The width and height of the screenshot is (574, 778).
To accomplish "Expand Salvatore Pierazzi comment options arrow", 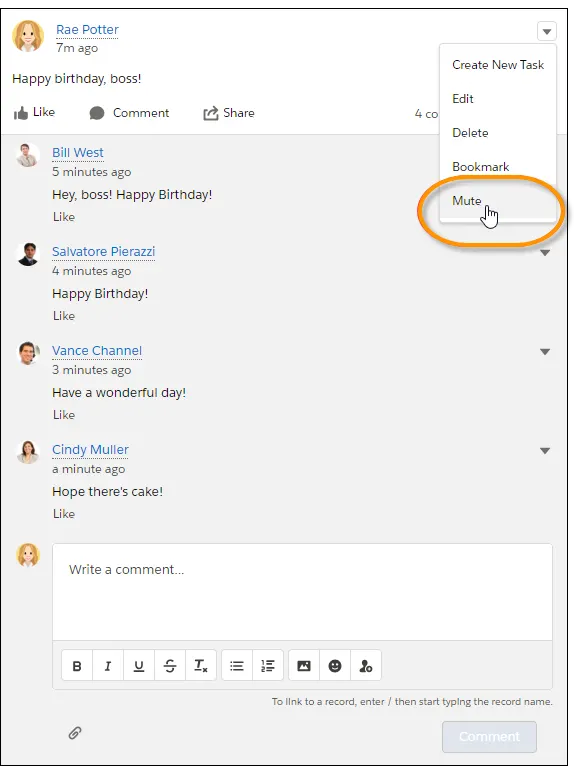I will (x=545, y=253).
